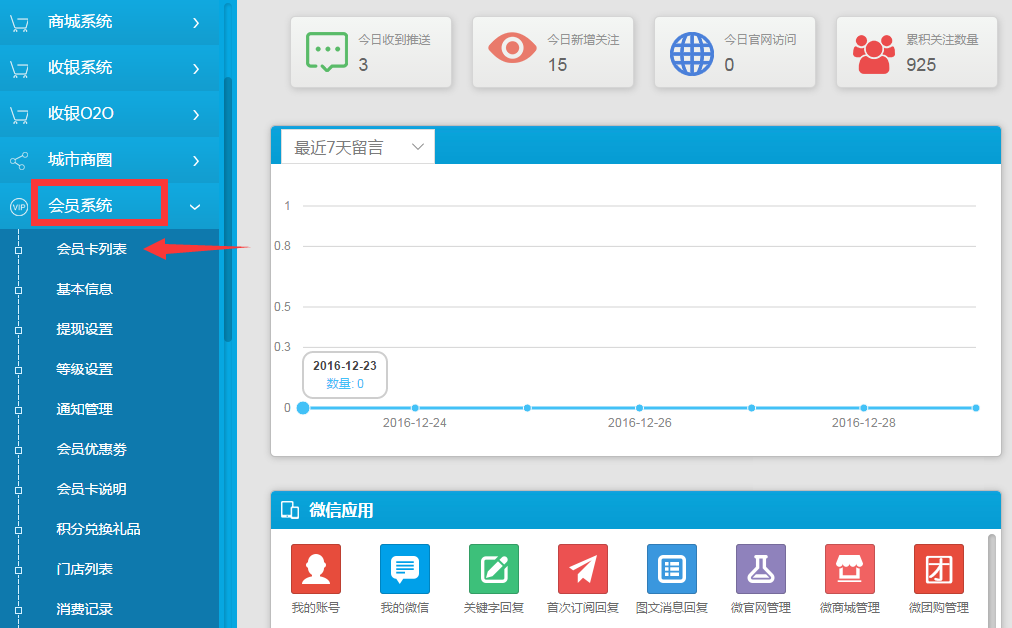Open the 微商城管理 store icon
This screenshot has width=1012, height=628.
click(849, 569)
